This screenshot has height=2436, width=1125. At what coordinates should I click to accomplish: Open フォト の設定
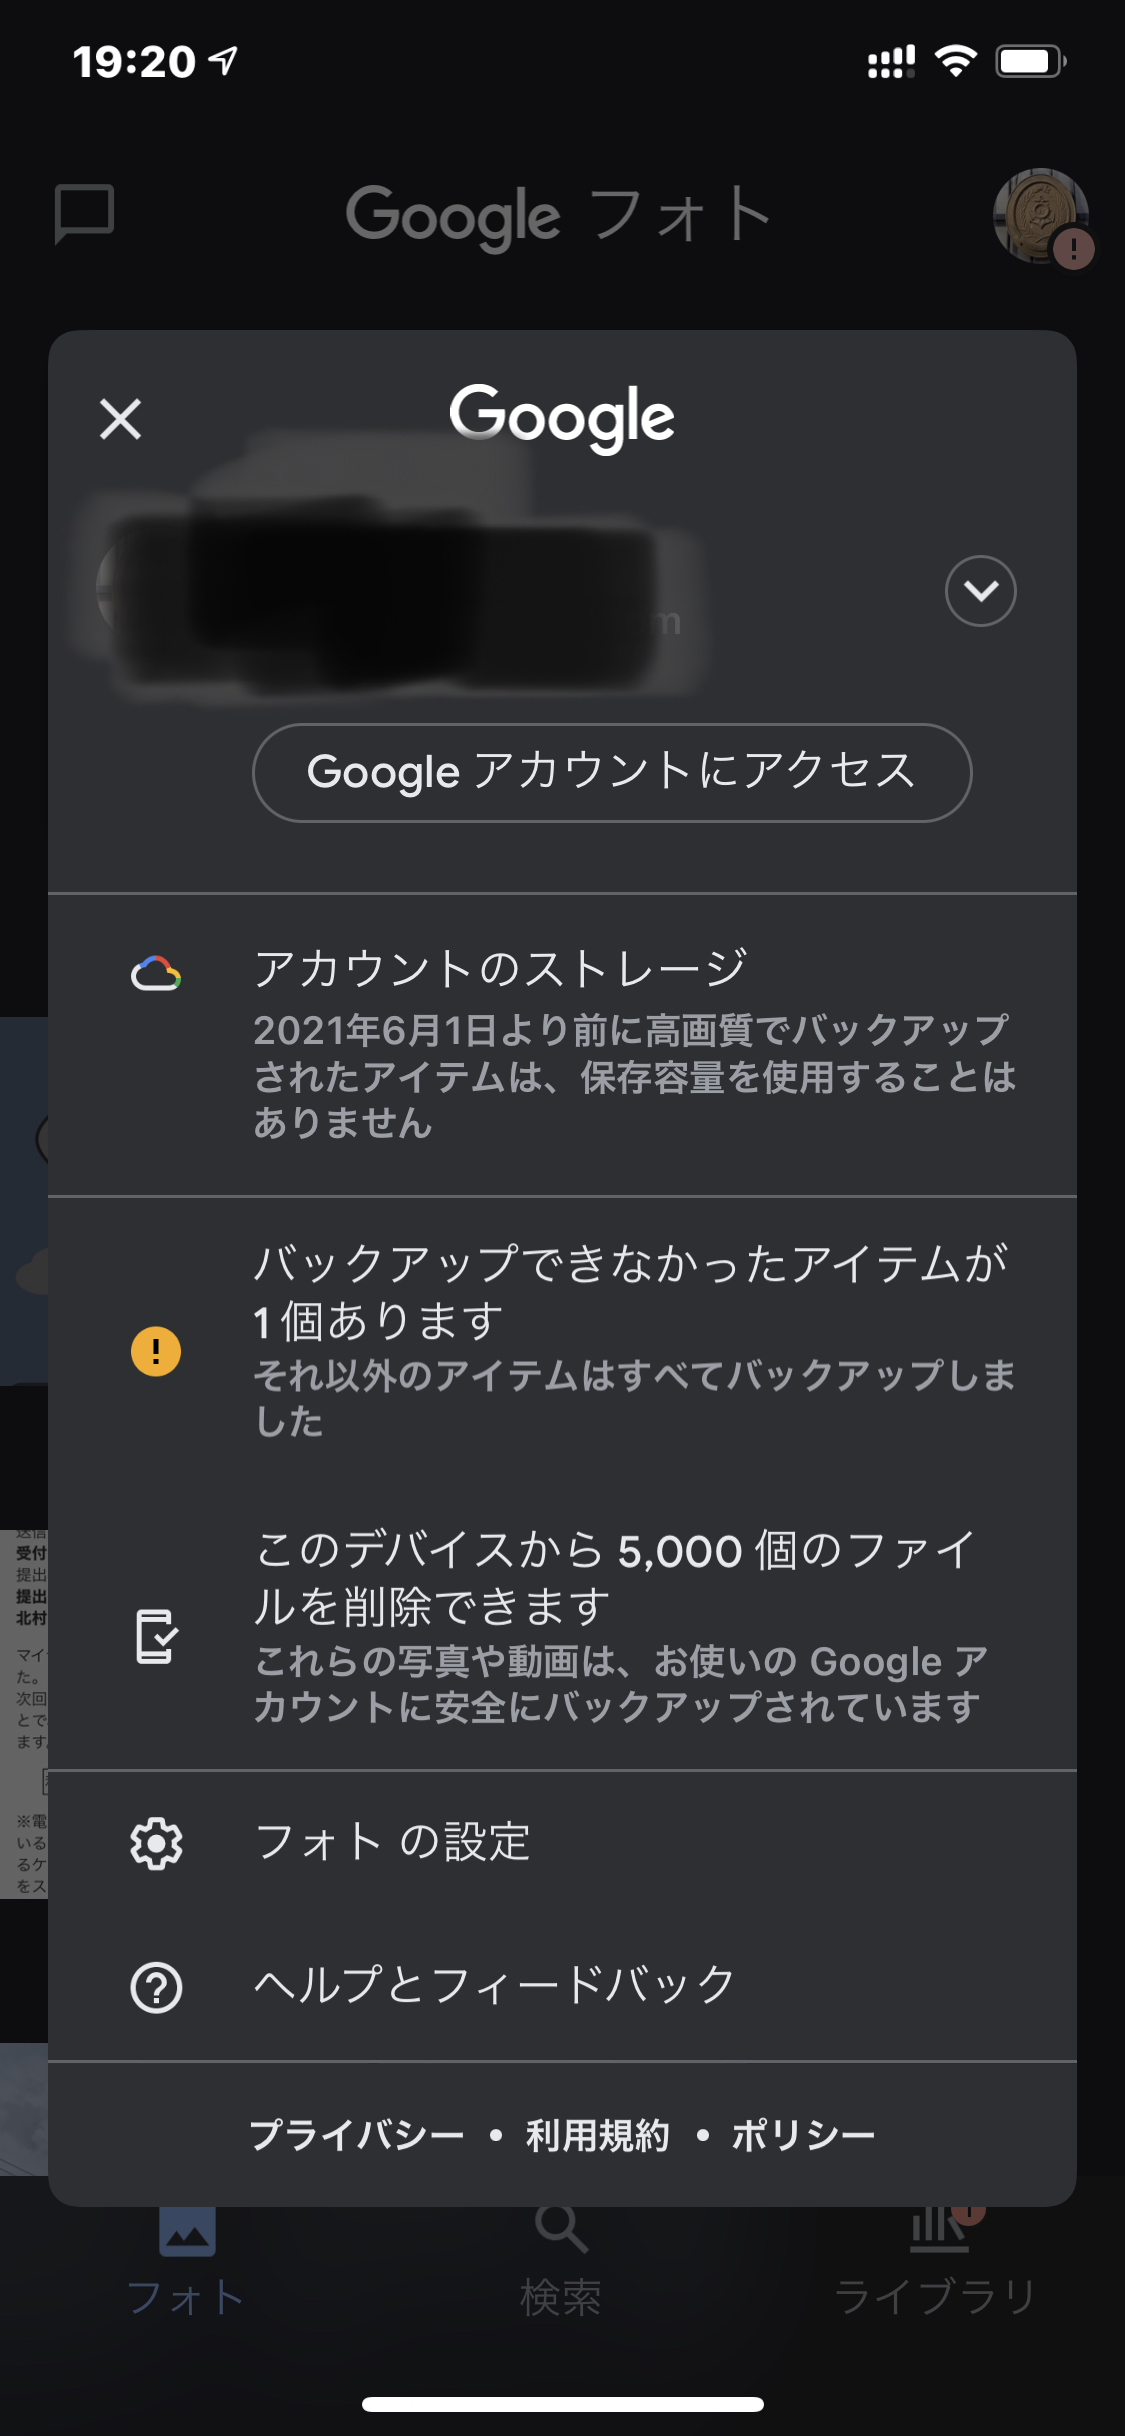click(392, 1842)
